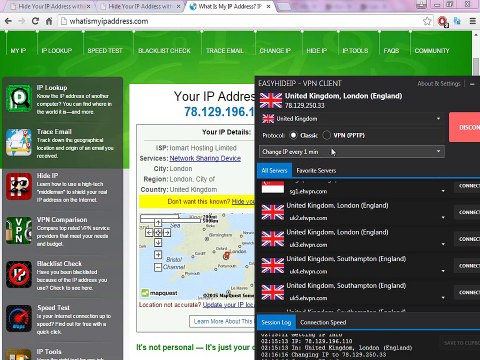Pan the map up with arrow
This screenshot has height=360, width=480.
(158, 223)
